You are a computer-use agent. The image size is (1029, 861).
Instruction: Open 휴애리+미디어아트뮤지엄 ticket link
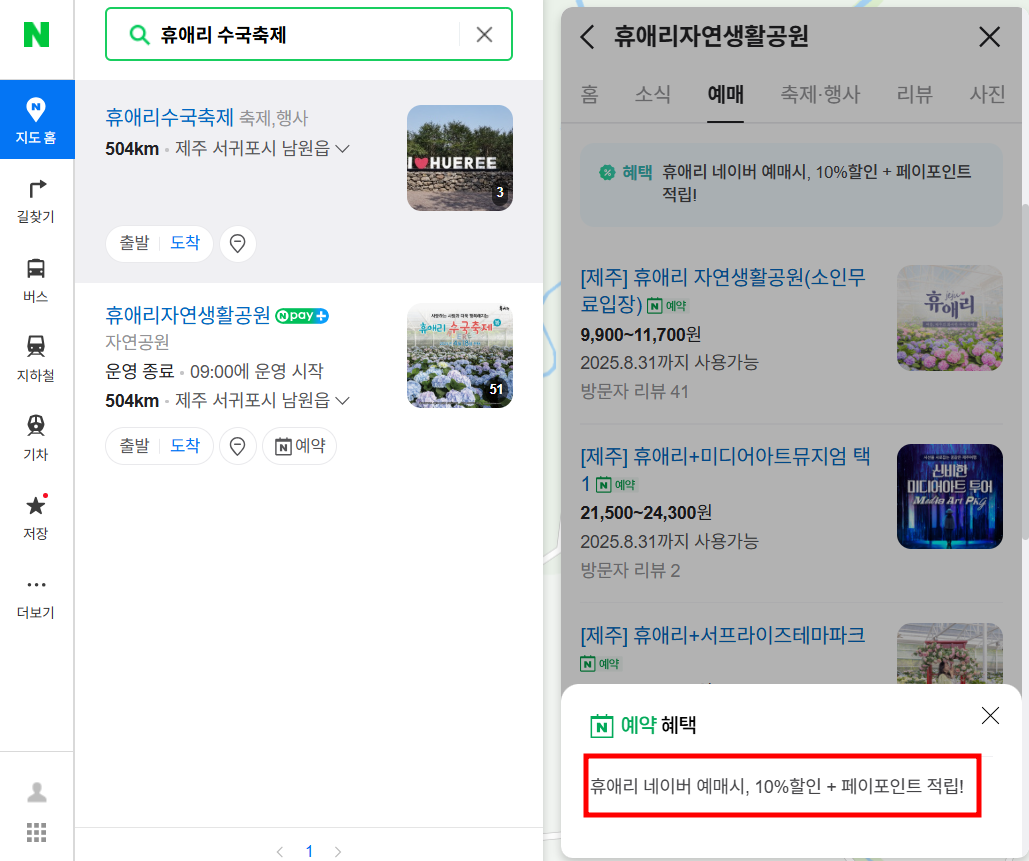click(x=725, y=469)
